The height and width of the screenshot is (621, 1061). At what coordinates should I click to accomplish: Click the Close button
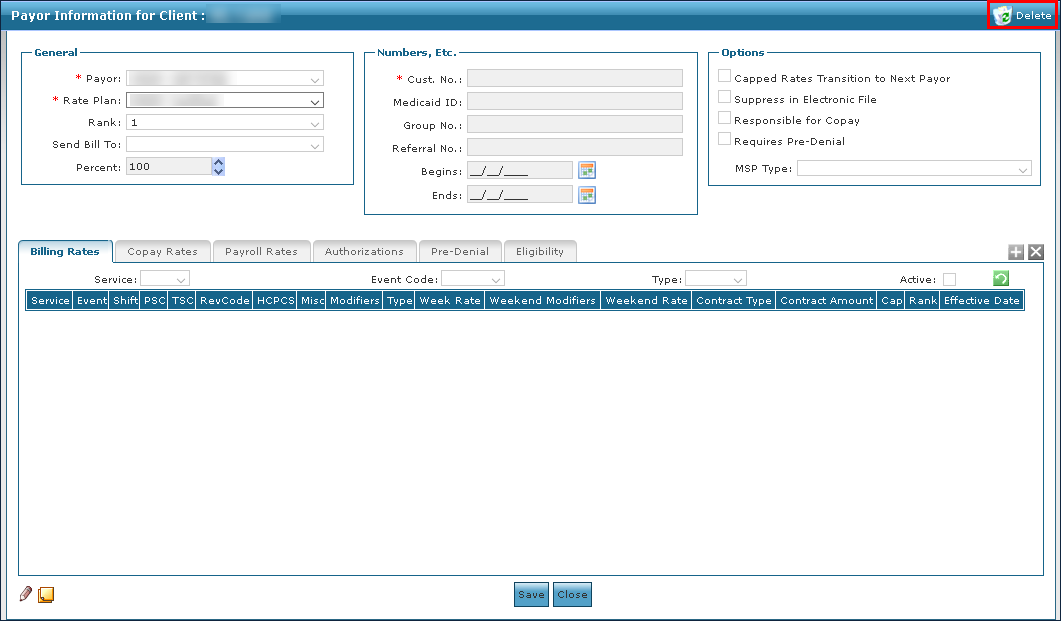point(572,595)
